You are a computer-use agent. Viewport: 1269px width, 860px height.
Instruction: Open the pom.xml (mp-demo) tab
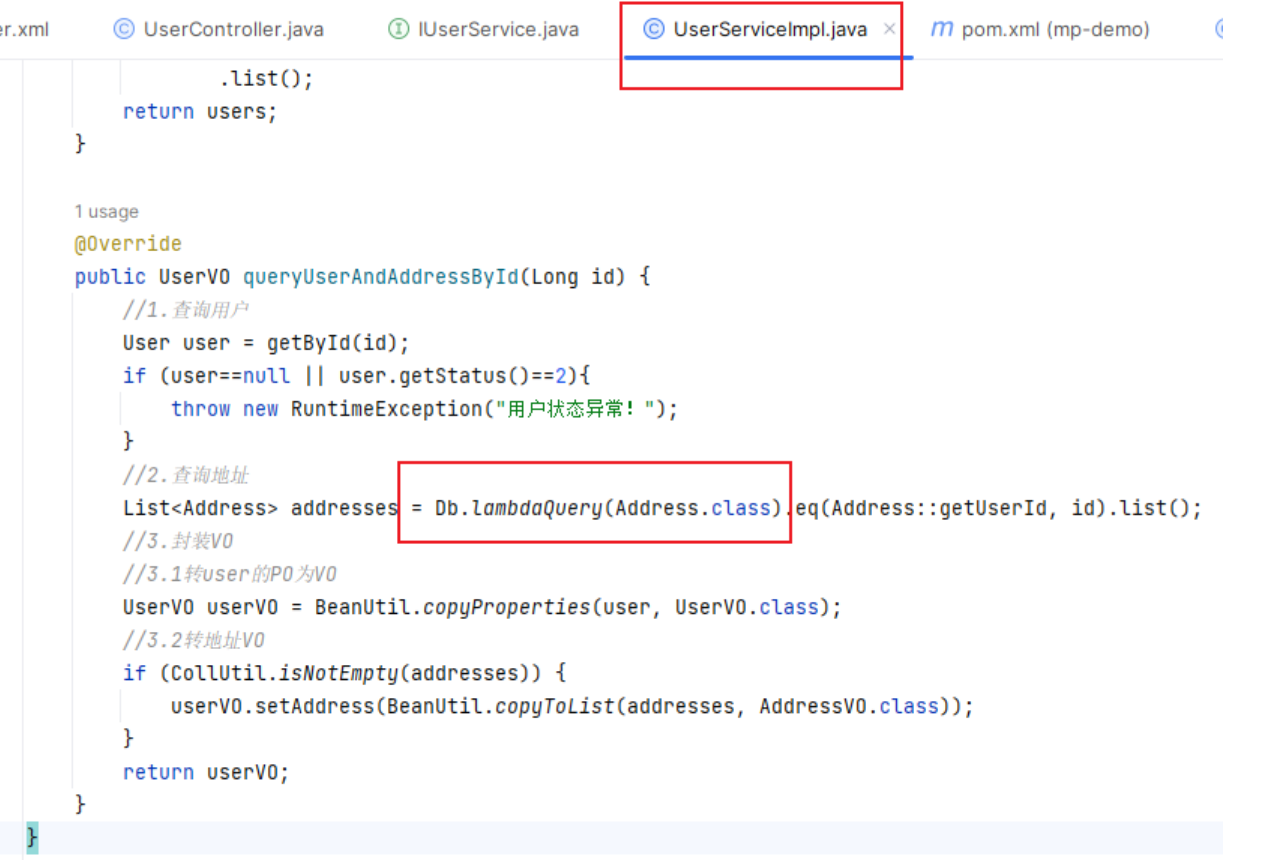1055,29
